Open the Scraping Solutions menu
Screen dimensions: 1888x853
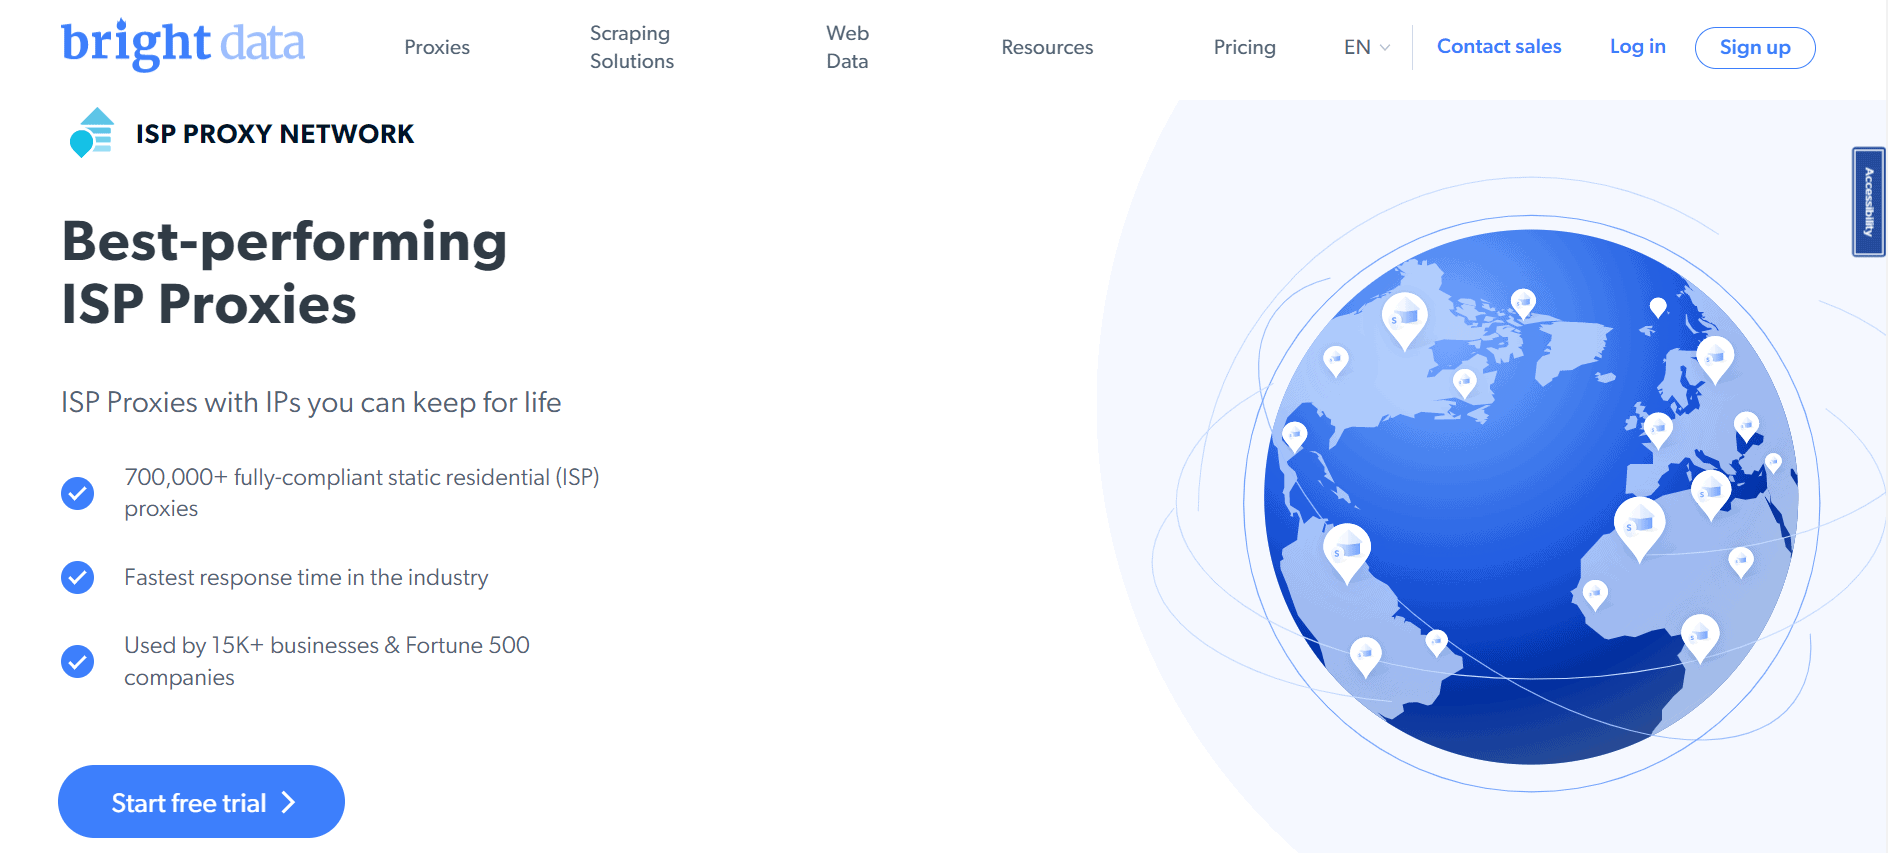pyautogui.click(x=632, y=47)
